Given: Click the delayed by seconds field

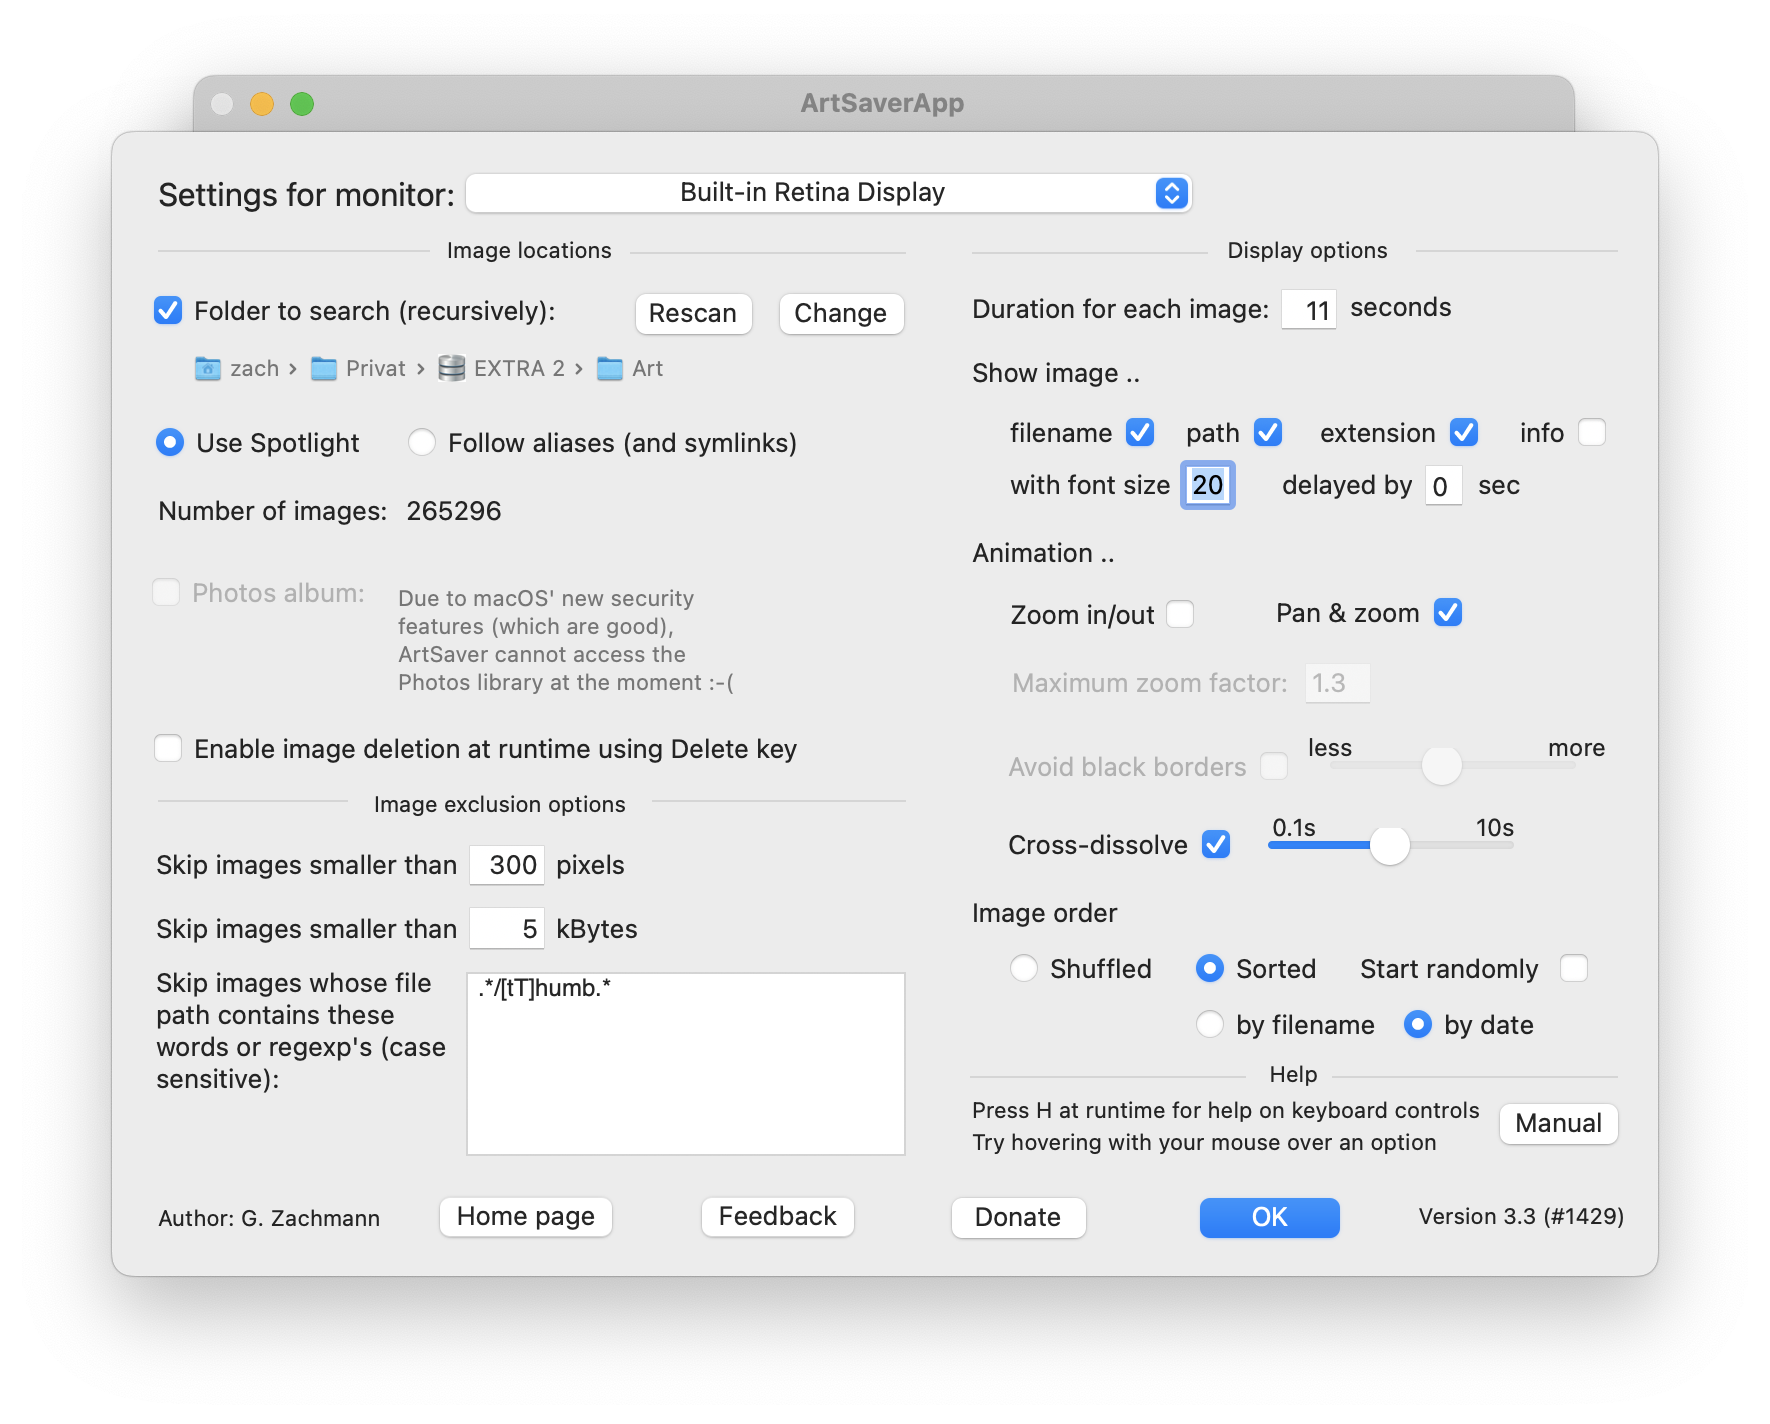Looking at the screenshot, I should point(1444,486).
